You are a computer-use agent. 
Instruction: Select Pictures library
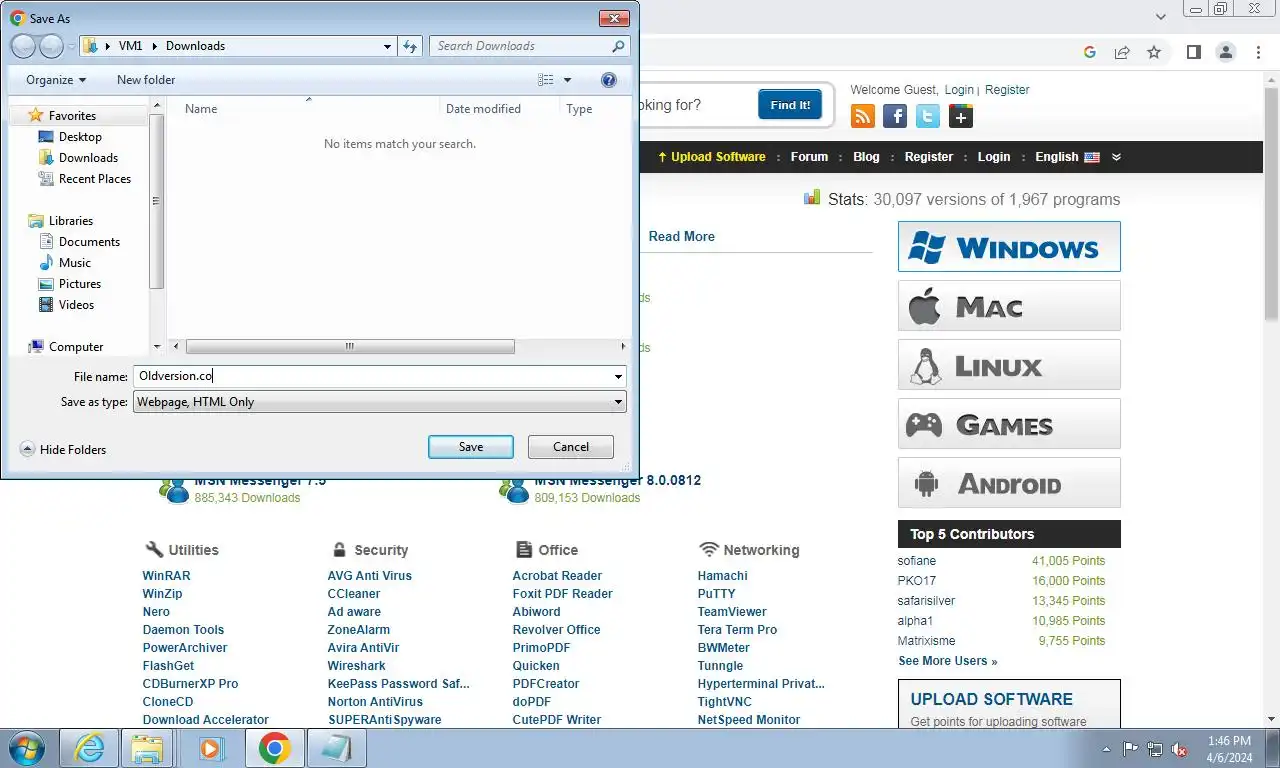[80, 284]
